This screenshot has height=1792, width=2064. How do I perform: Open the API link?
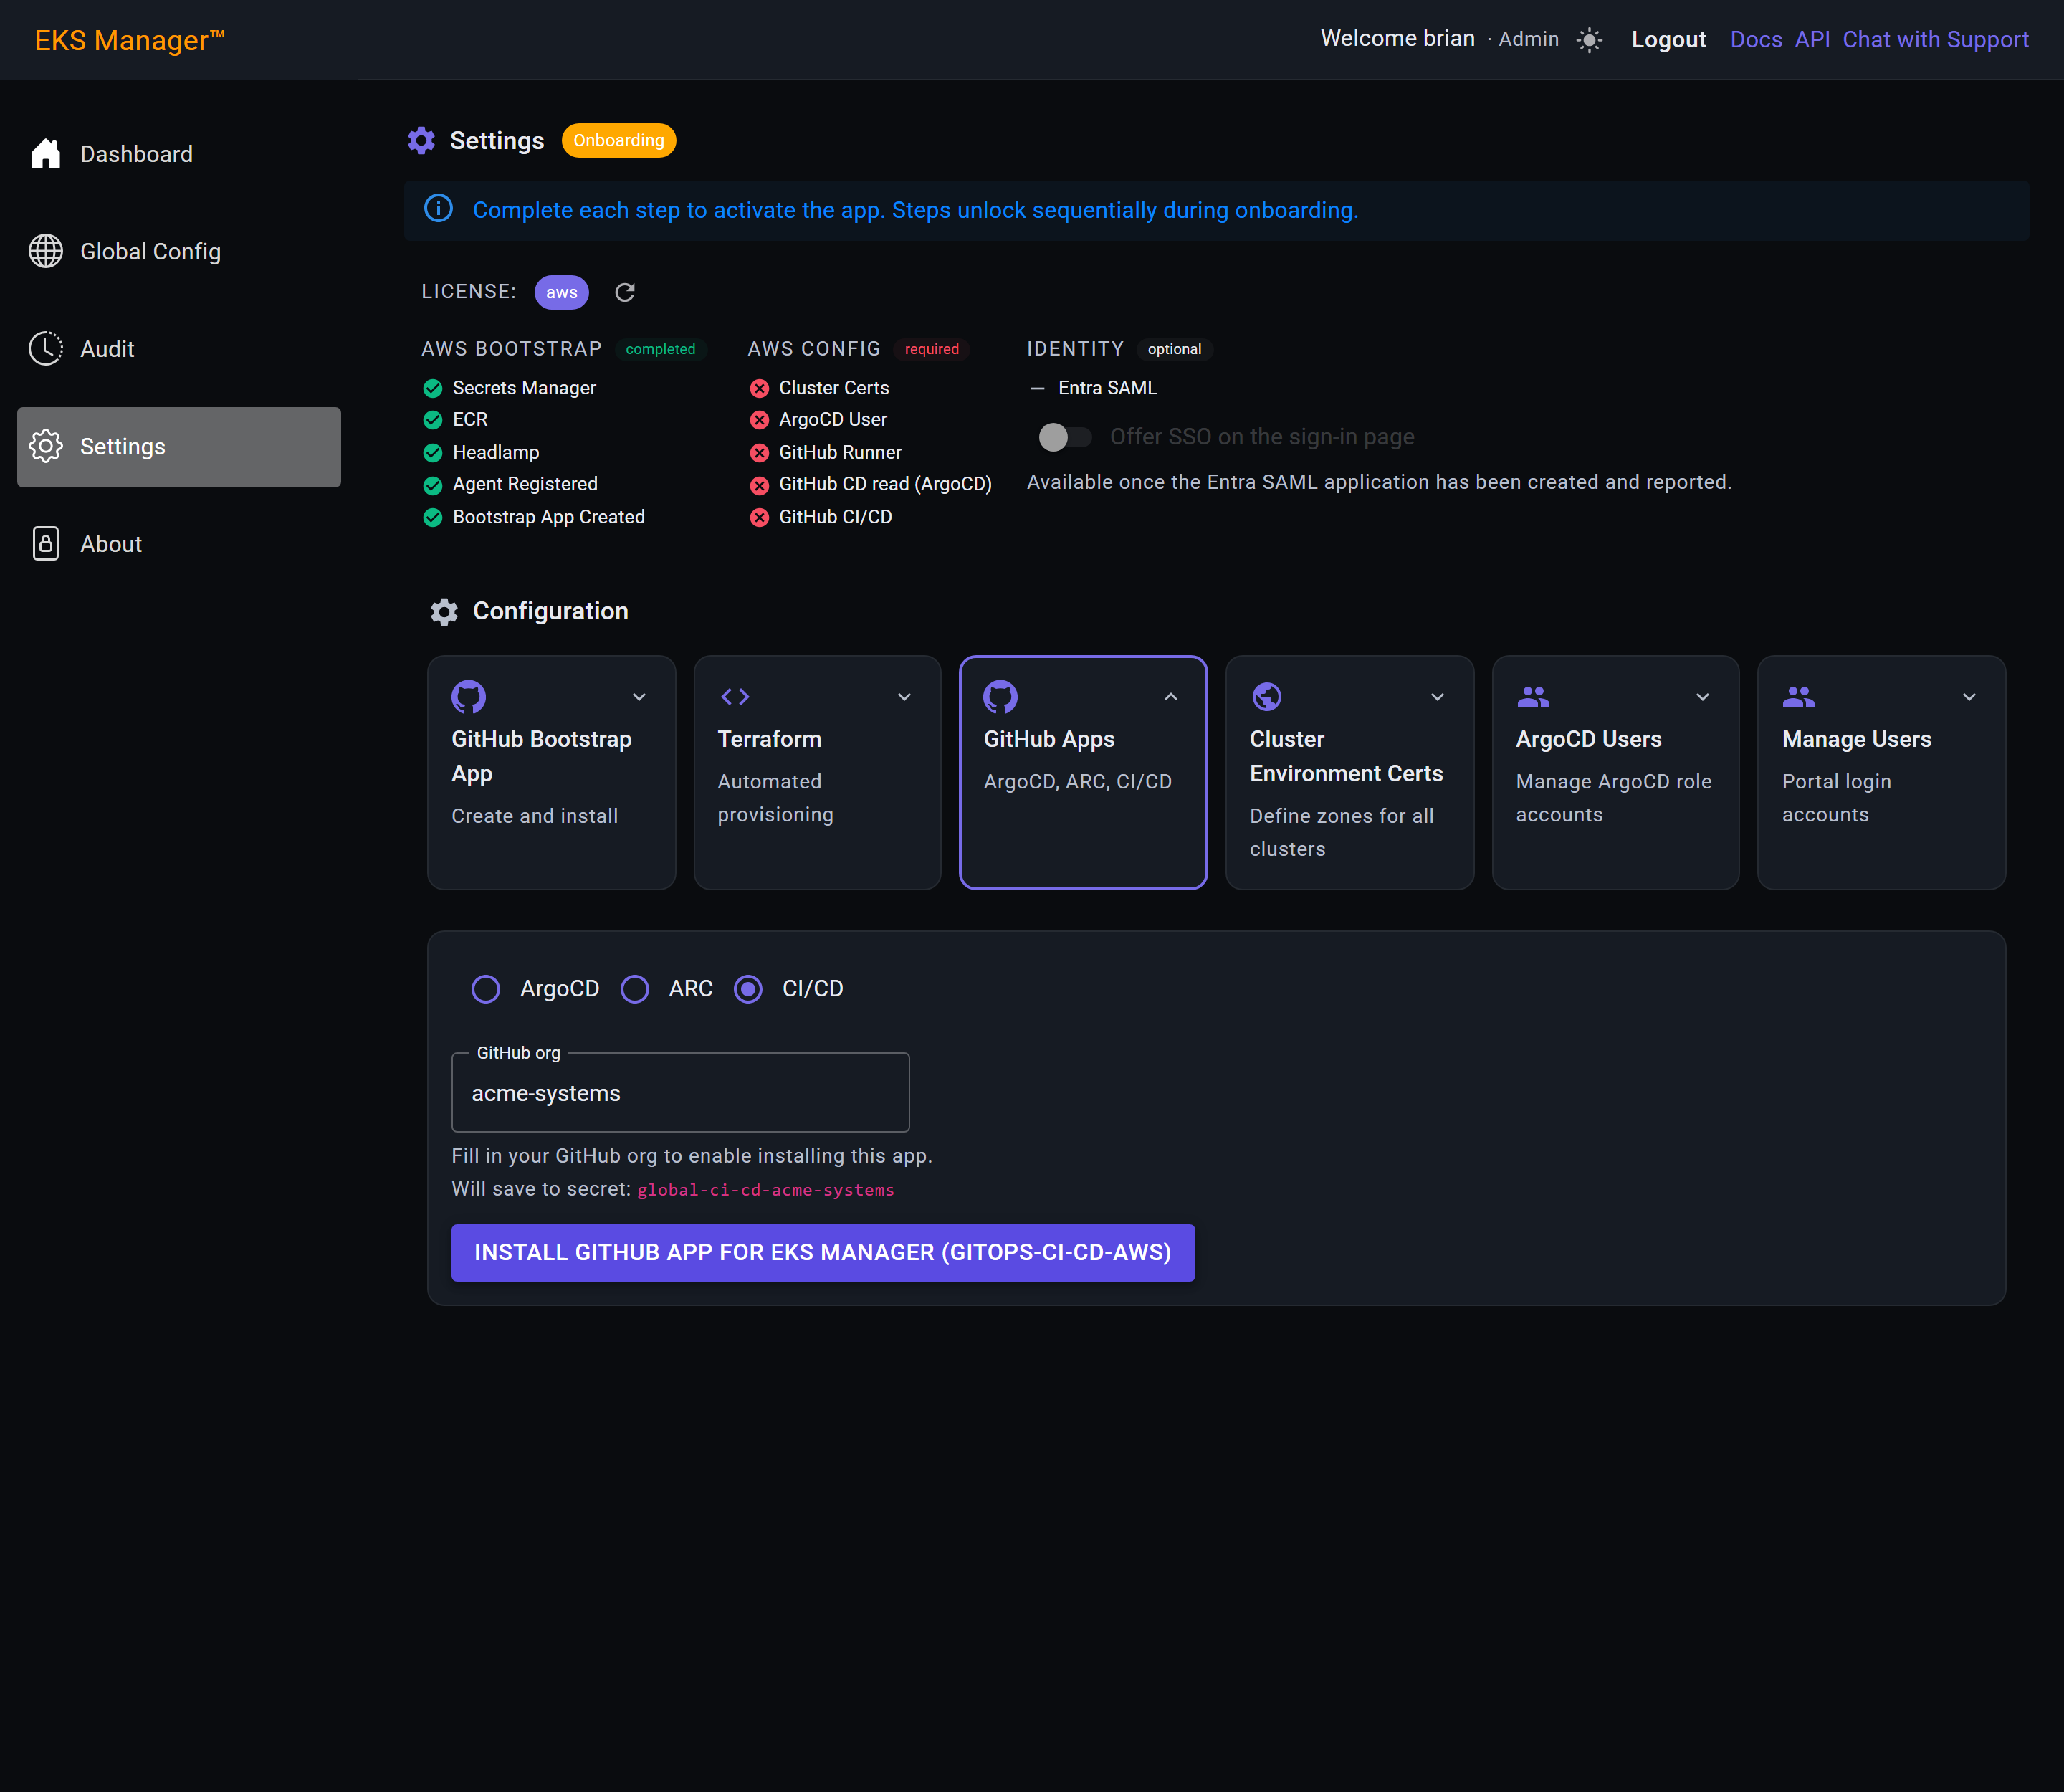(x=1812, y=40)
